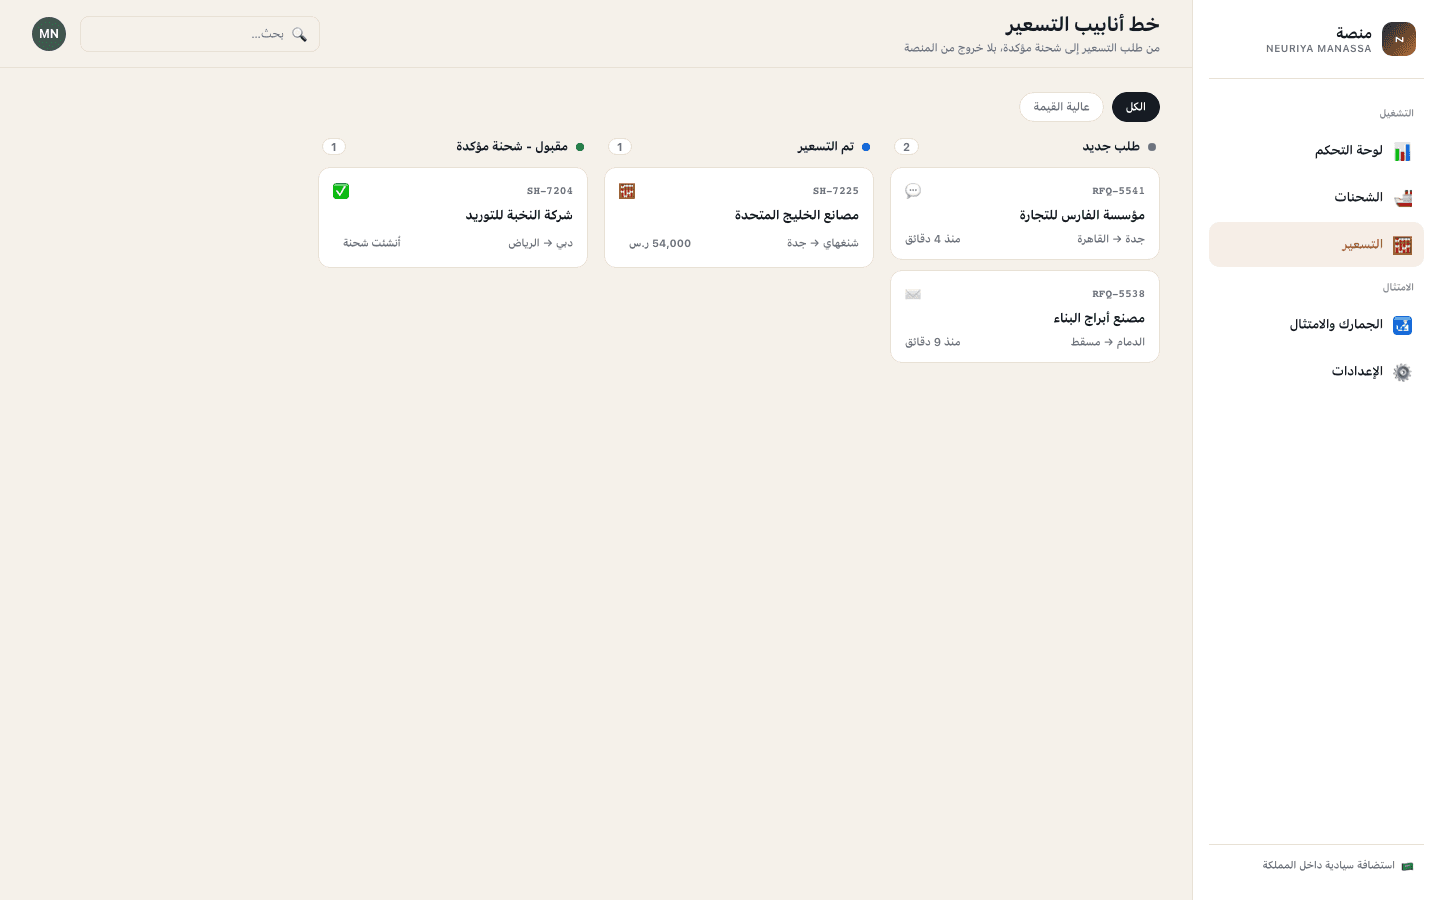Click the count badge for تم التسعير
The height and width of the screenshot is (900, 1440).
pos(620,147)
